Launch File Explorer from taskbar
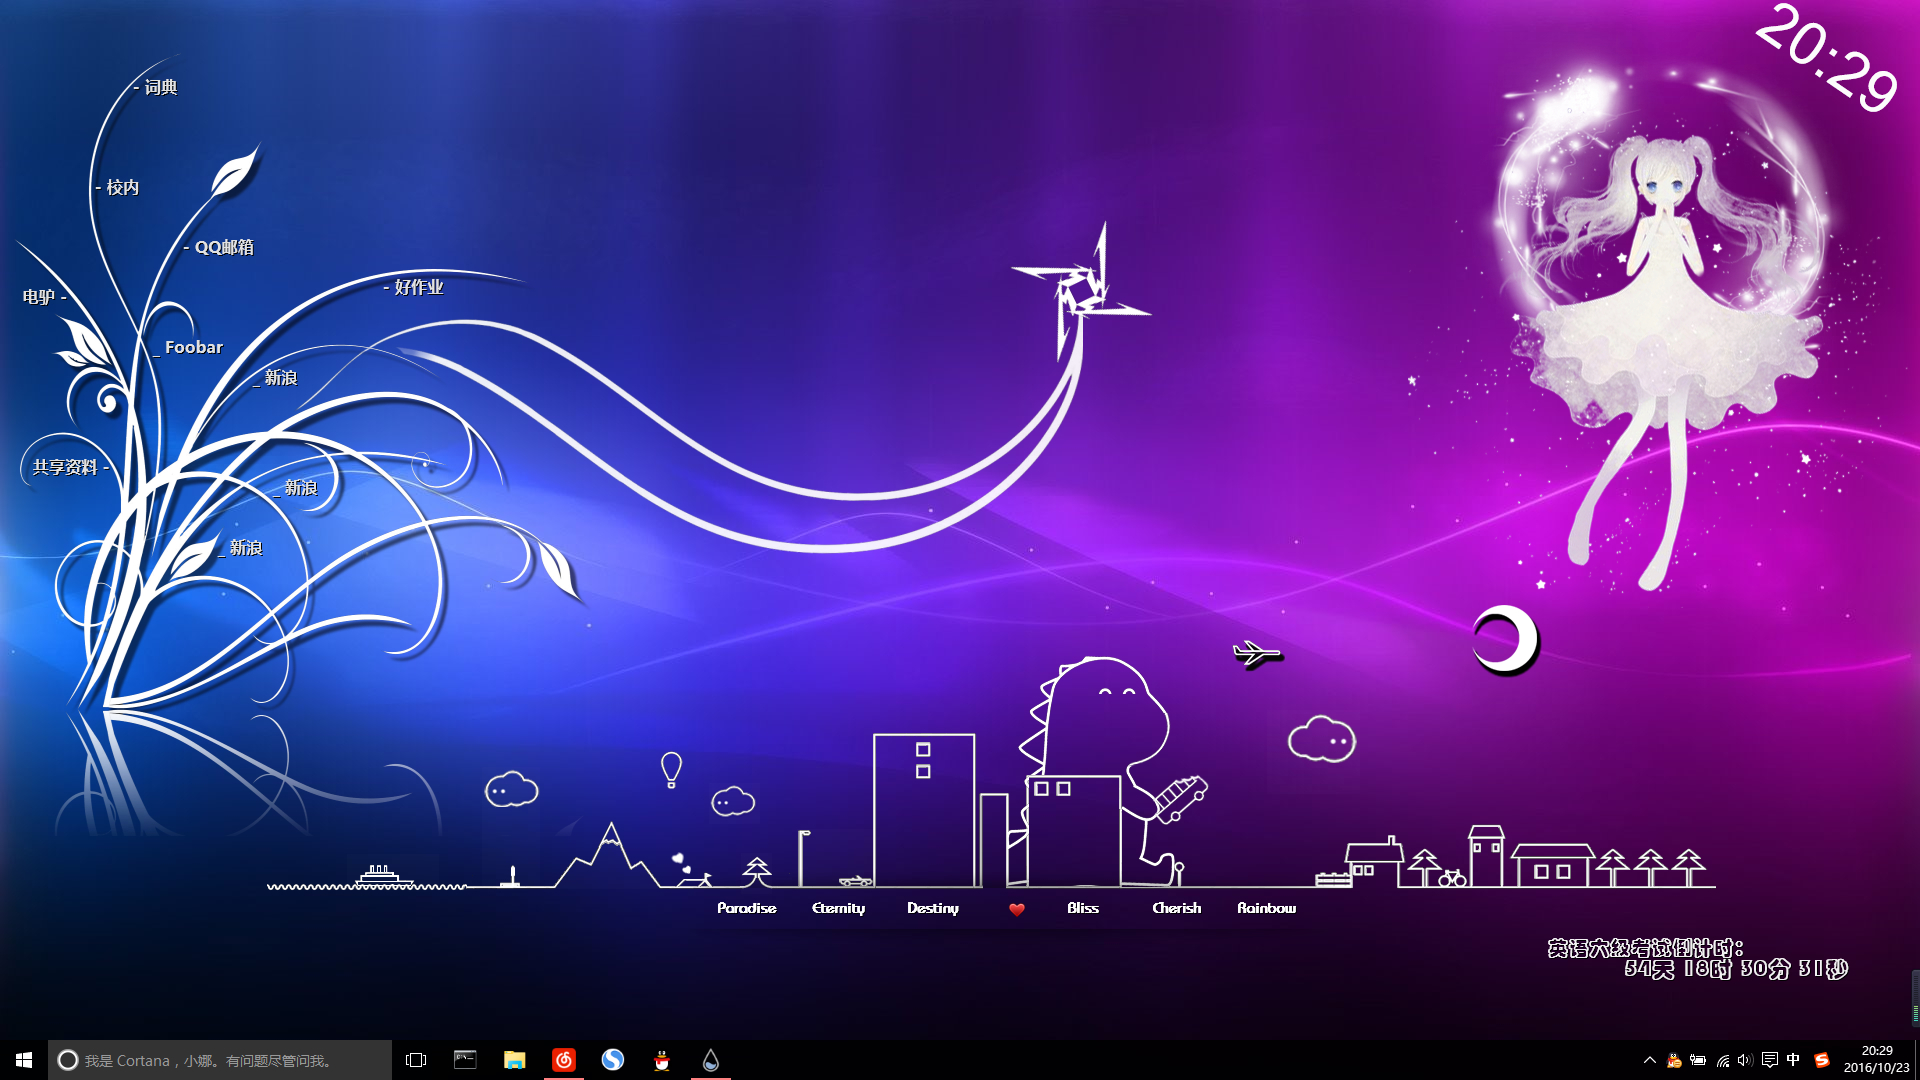 514,1060
